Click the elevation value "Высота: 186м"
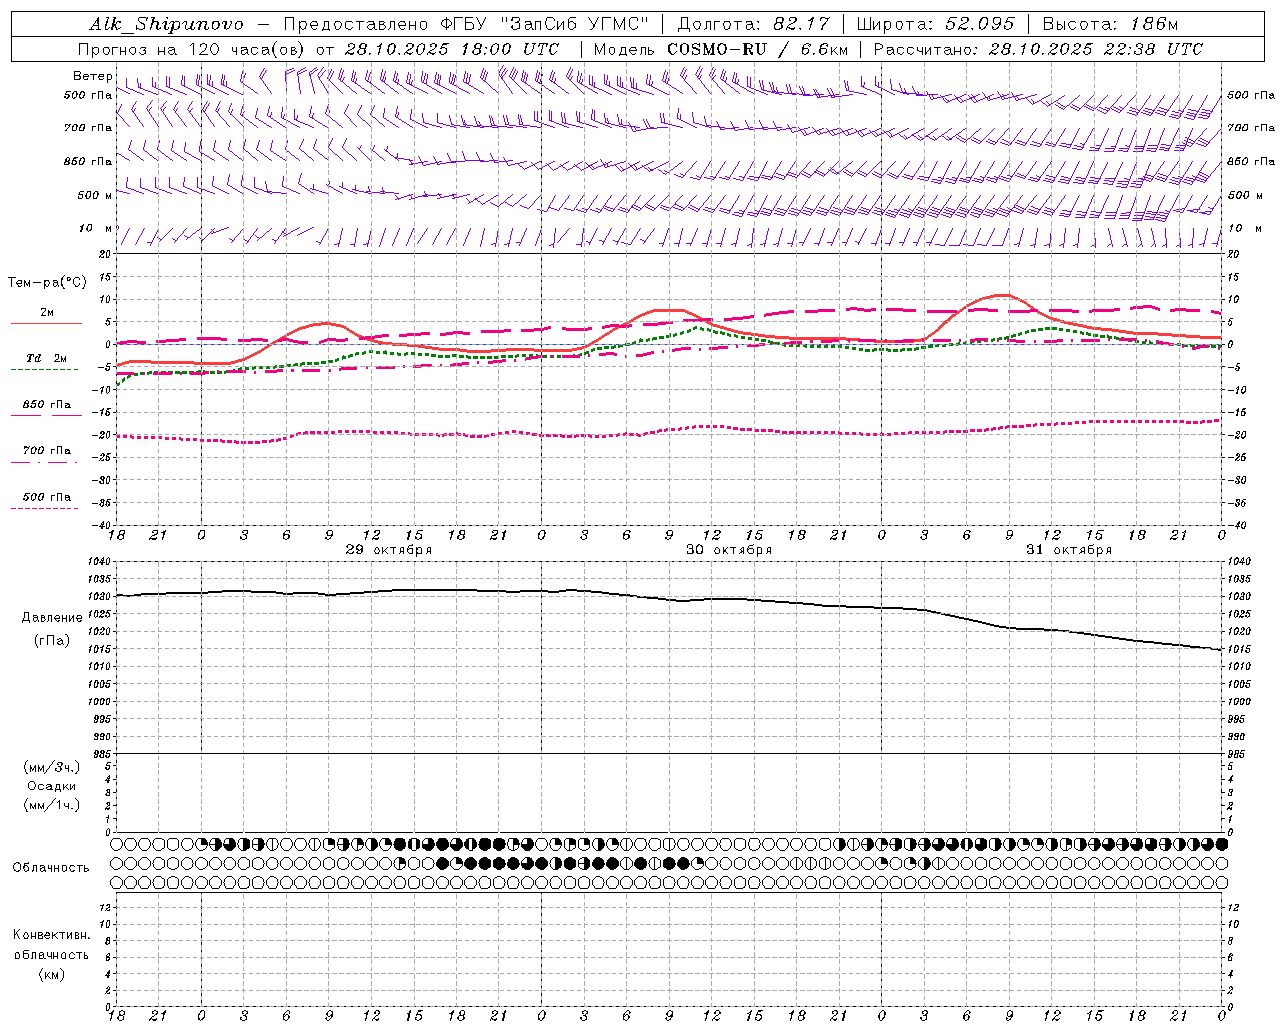The width and height of the screenshot is (1280, 1024). click(1110, 24)
